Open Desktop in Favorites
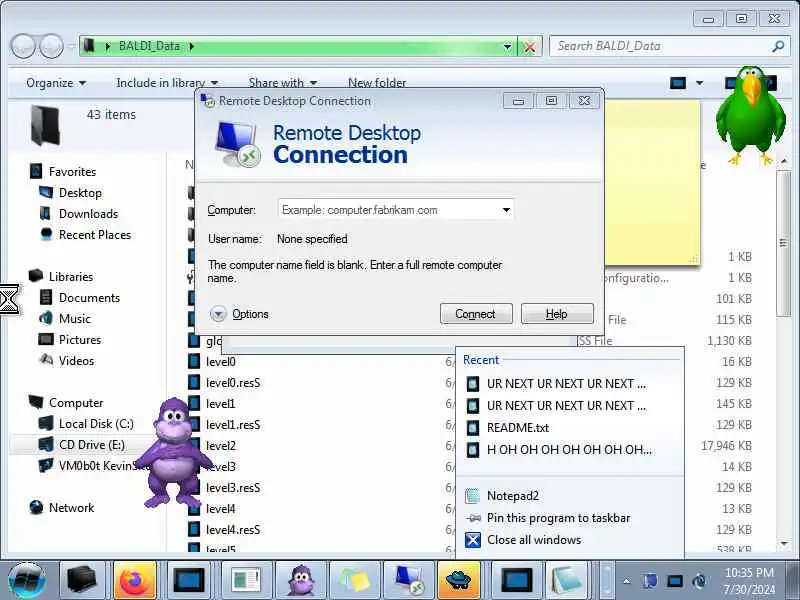Viewport: 800px width, 600px height. tap(80, 193)
